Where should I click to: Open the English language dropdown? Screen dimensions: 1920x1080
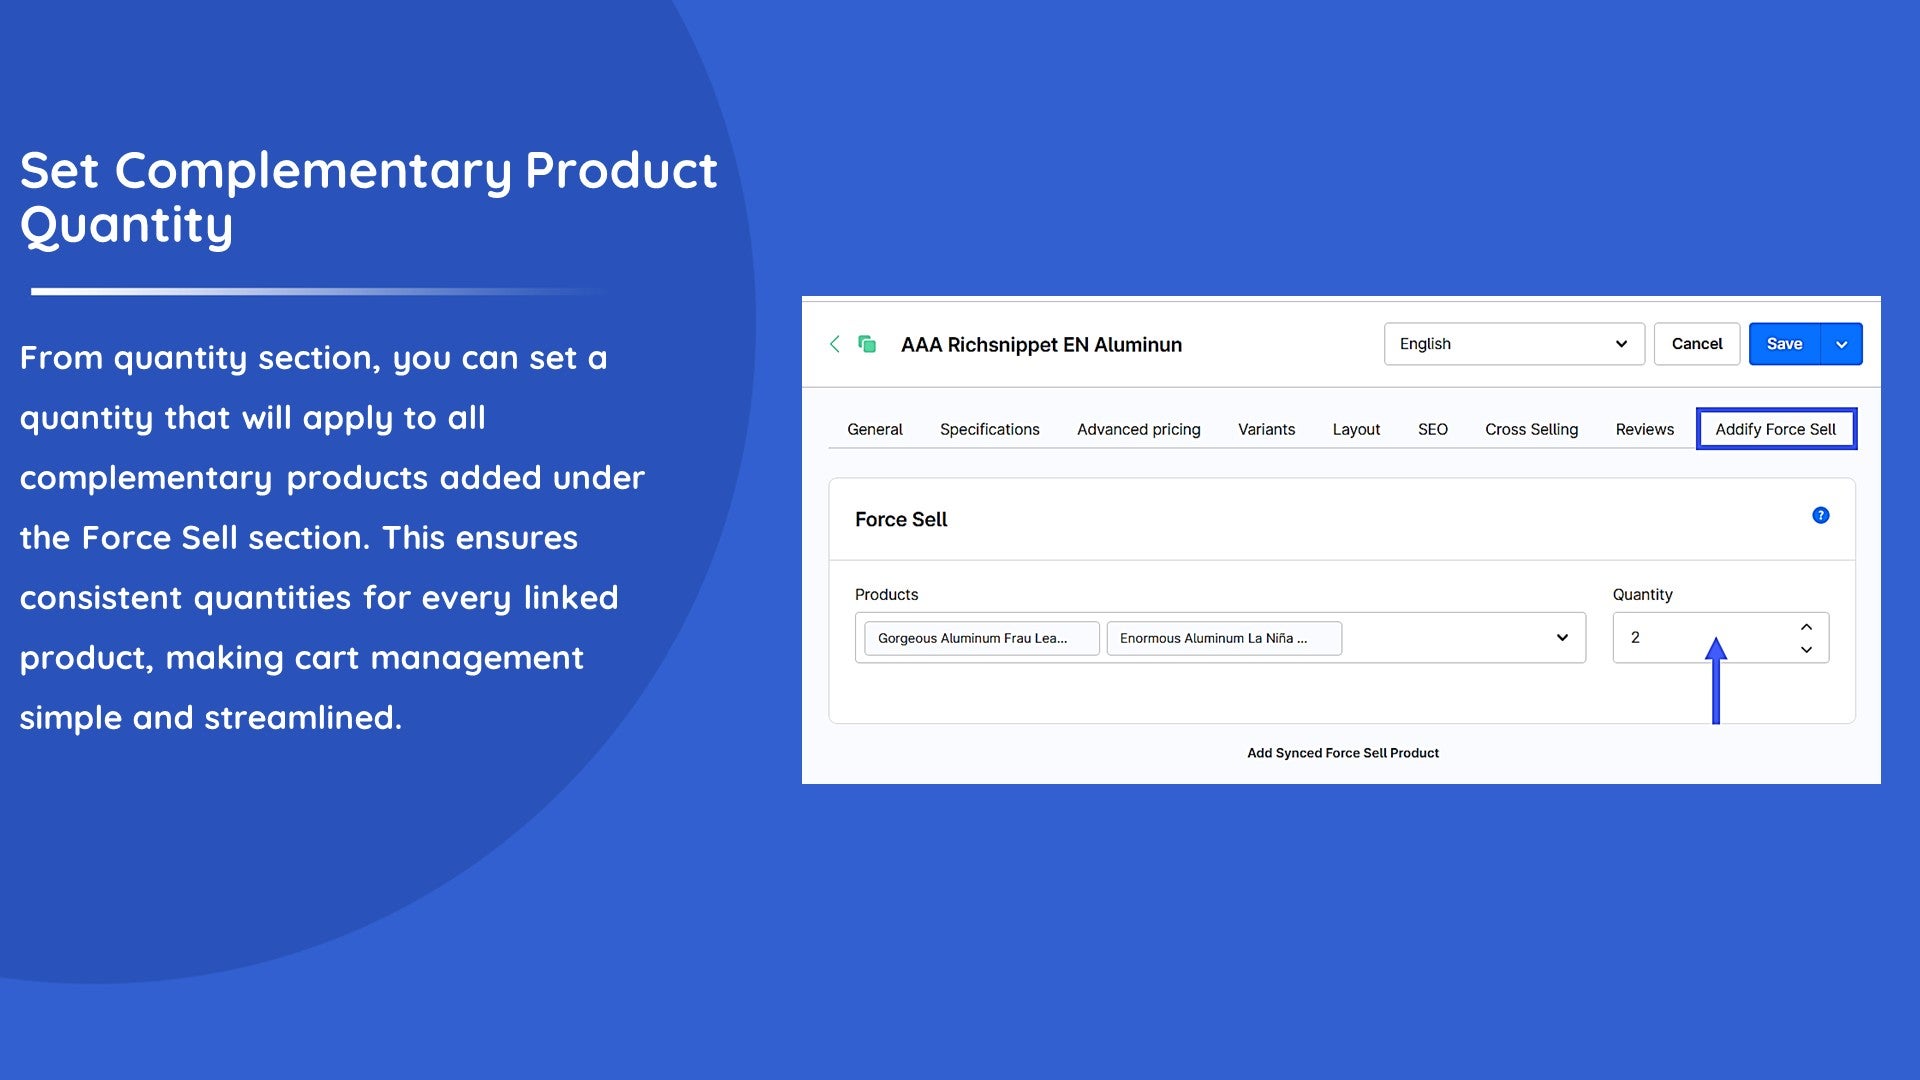pos(1513,344)
